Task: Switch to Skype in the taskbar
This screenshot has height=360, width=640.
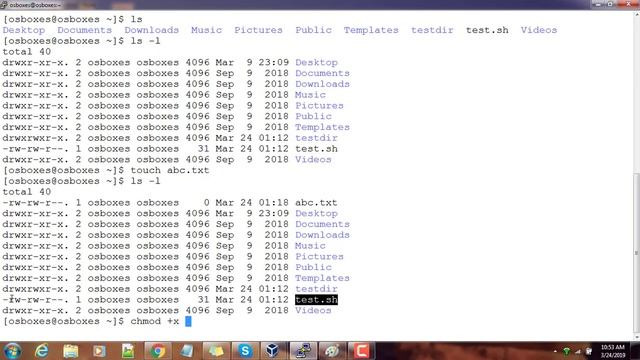Action: tap(245, 351)
